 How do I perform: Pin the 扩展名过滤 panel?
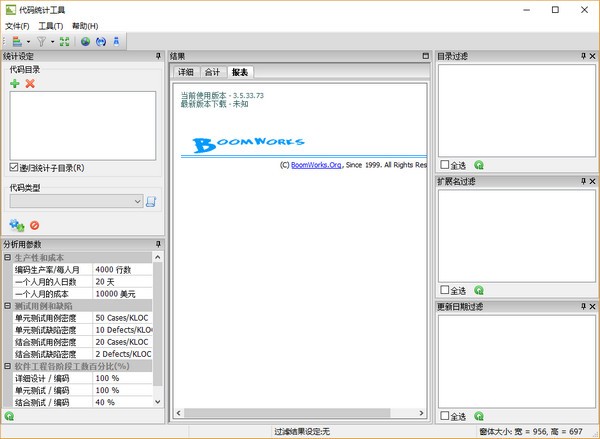point(584,181)
